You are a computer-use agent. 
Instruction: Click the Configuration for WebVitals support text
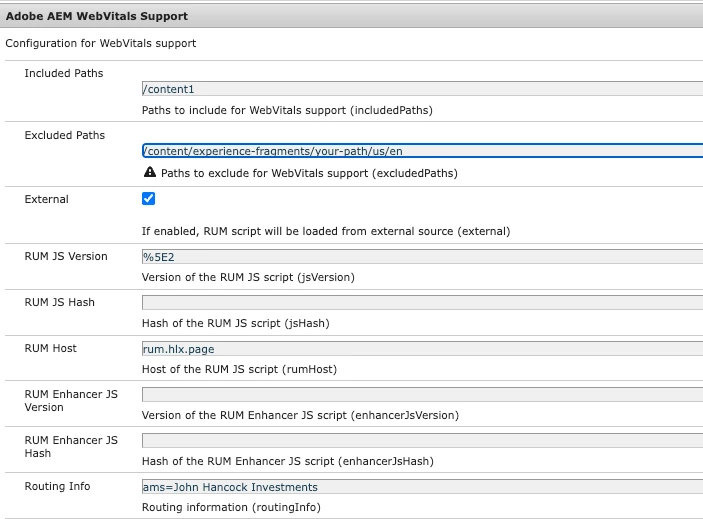point(100,43)
